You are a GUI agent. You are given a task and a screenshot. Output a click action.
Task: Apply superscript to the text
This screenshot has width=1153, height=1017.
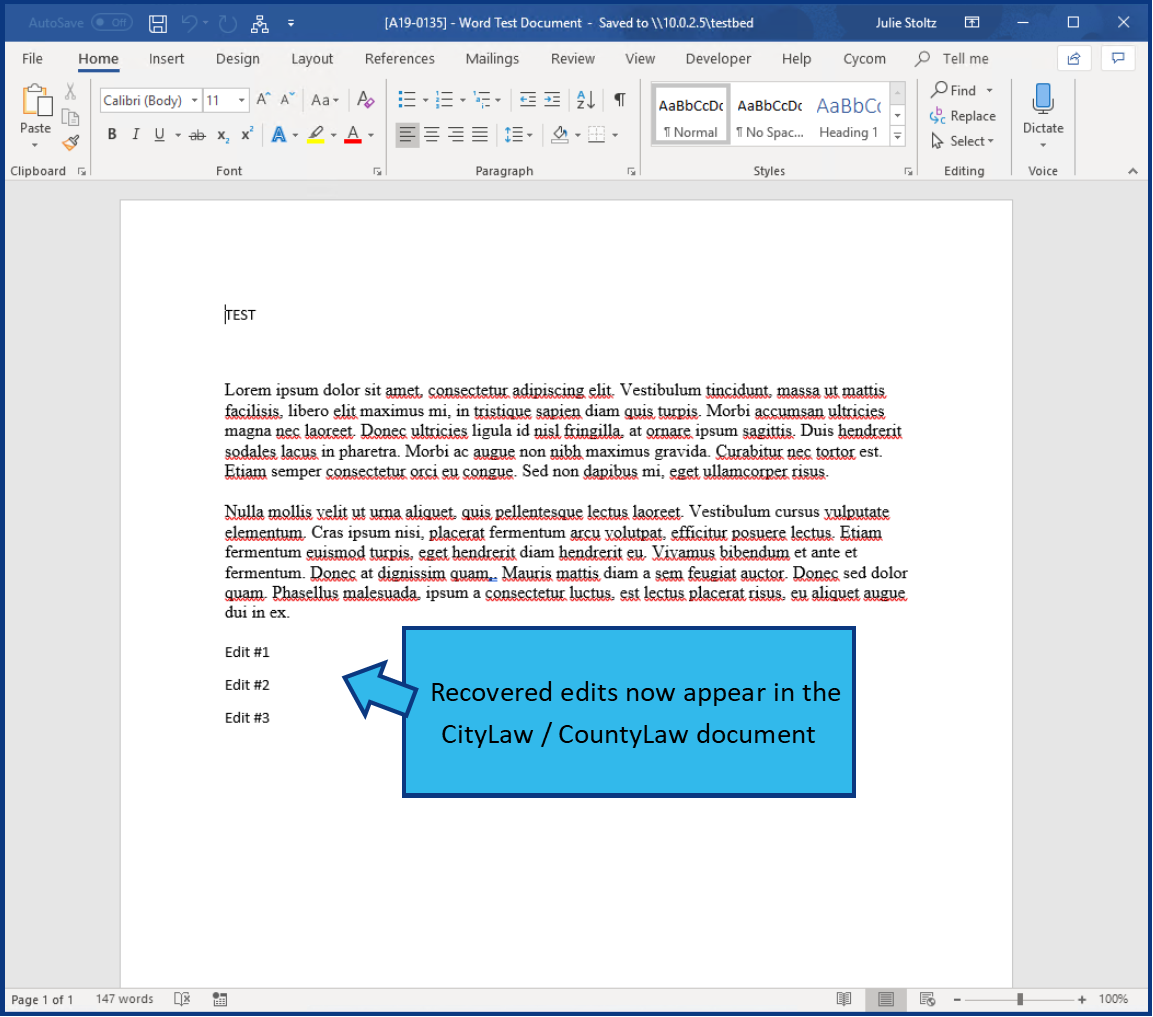tap(246, 134)
